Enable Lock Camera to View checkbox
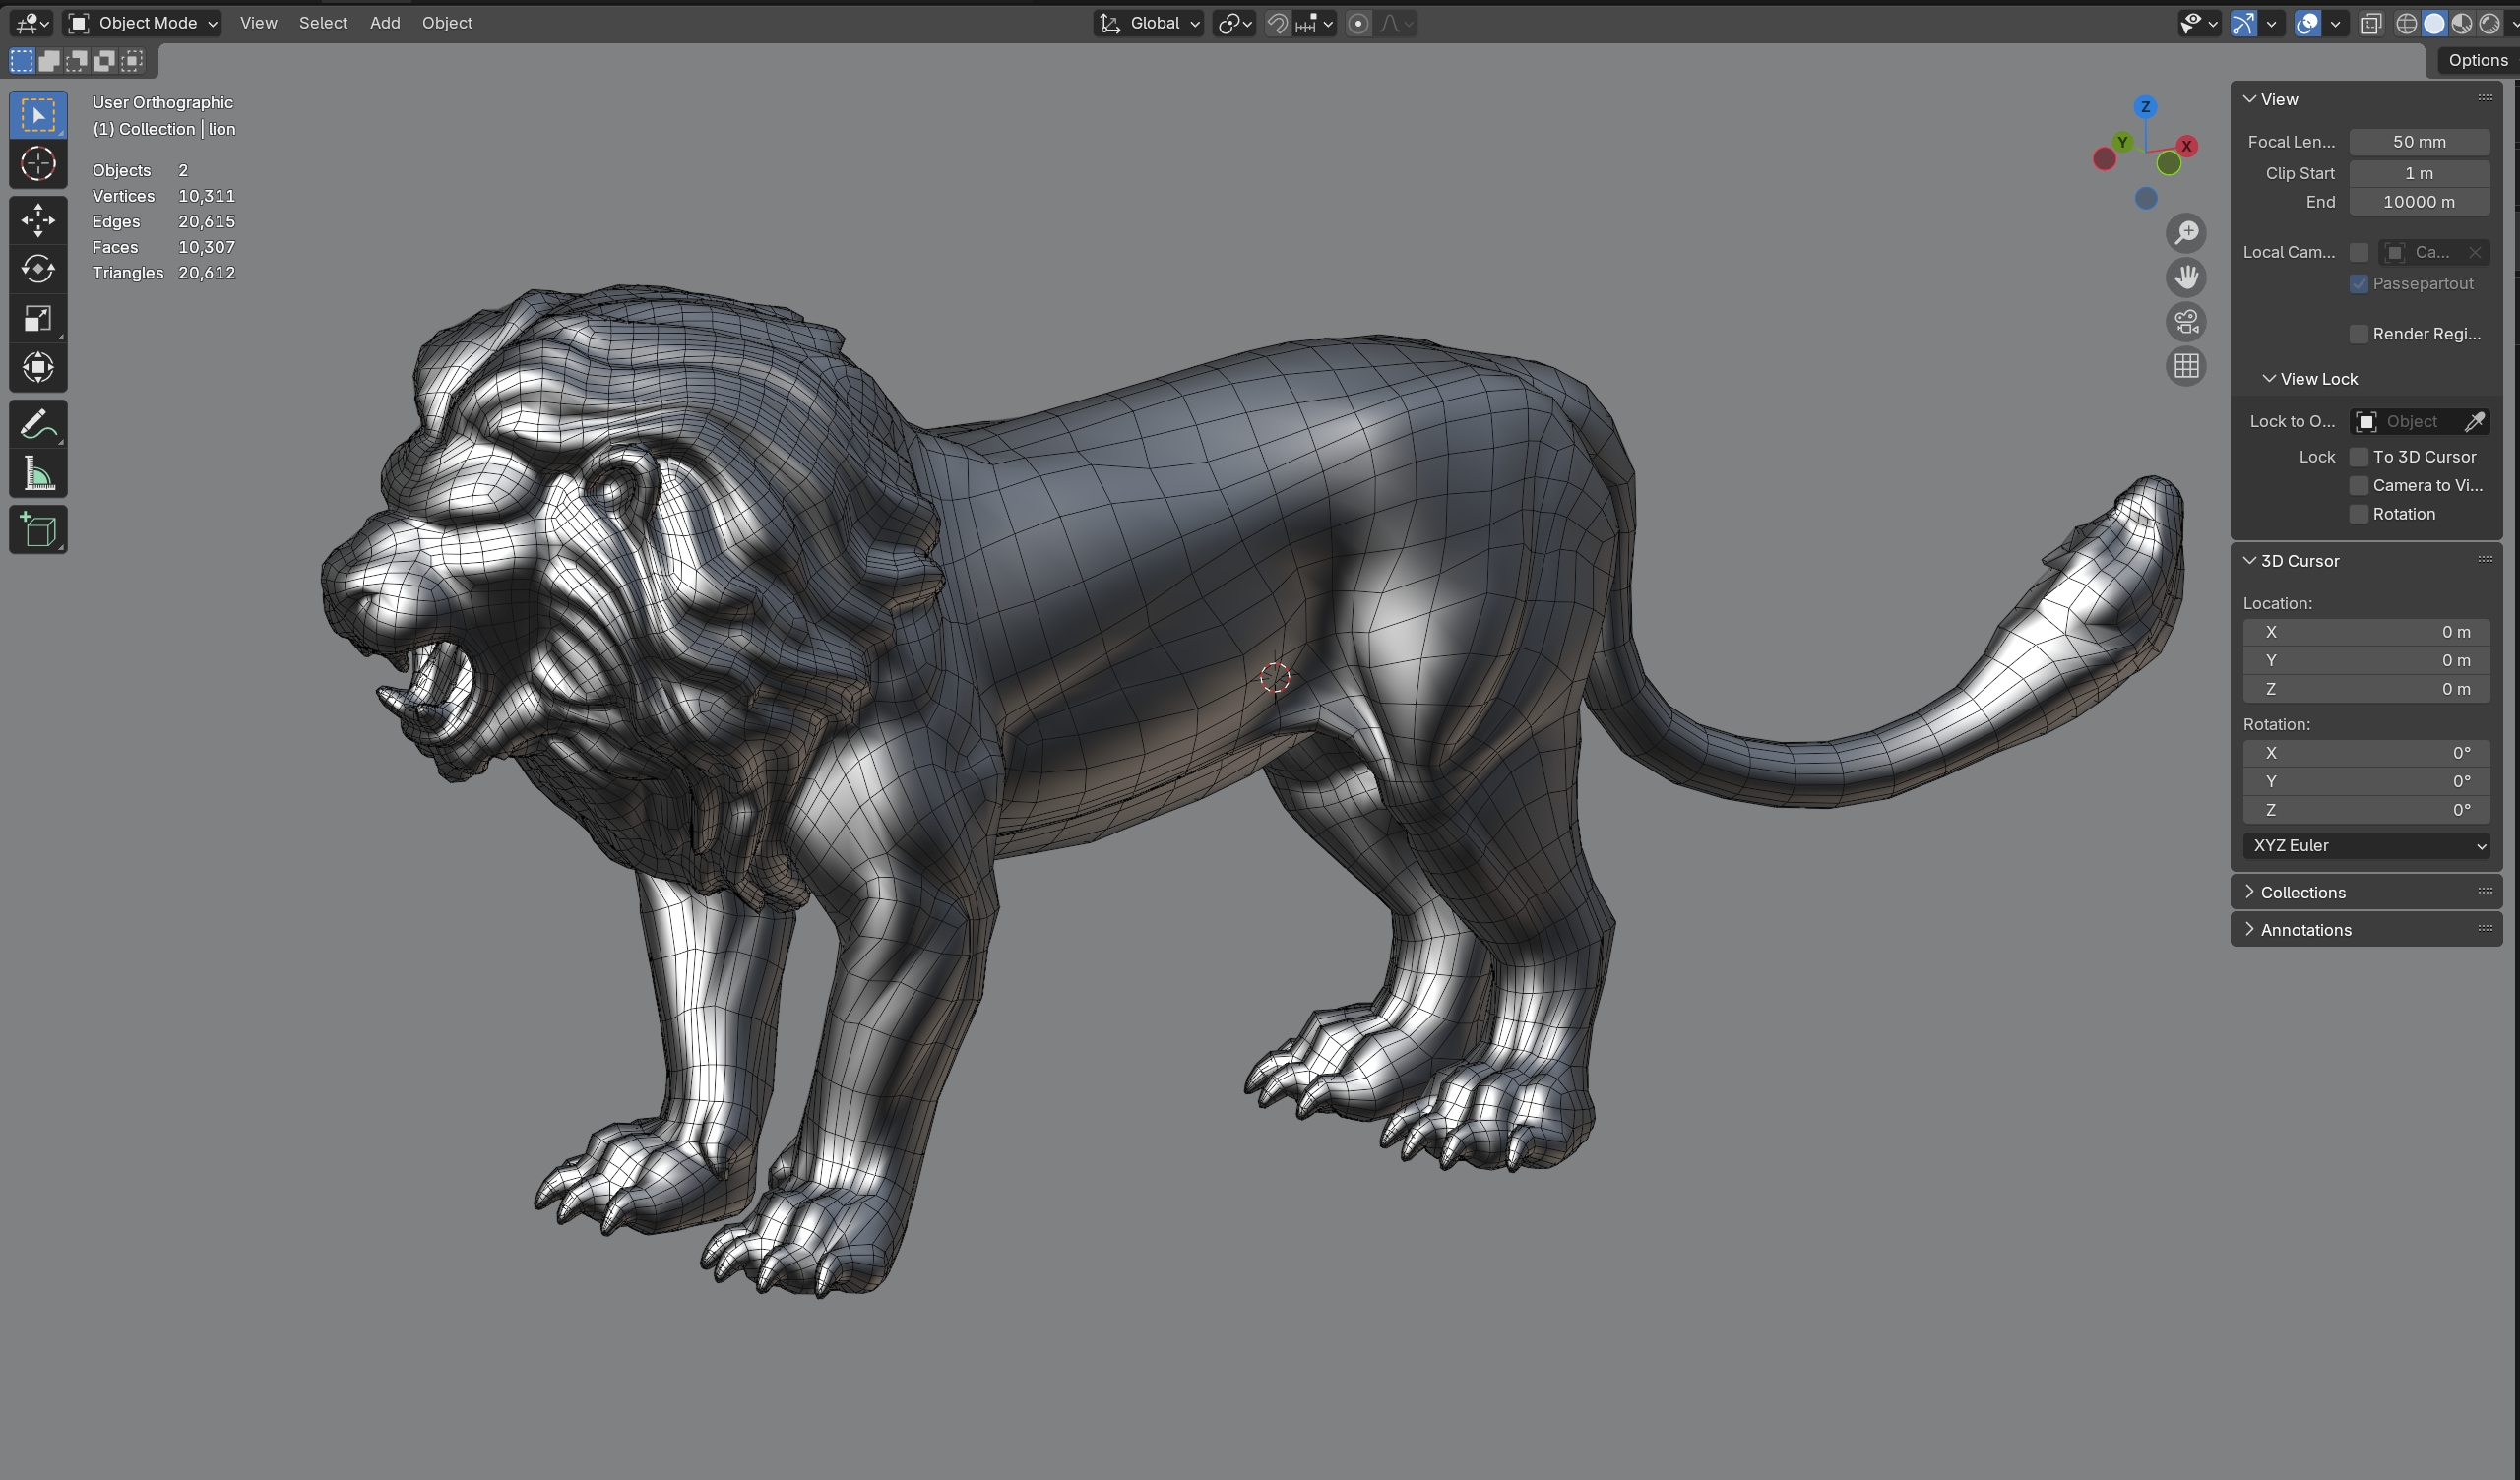The width and height of the screenshot is (2520, 1480). pos(2359,486)
